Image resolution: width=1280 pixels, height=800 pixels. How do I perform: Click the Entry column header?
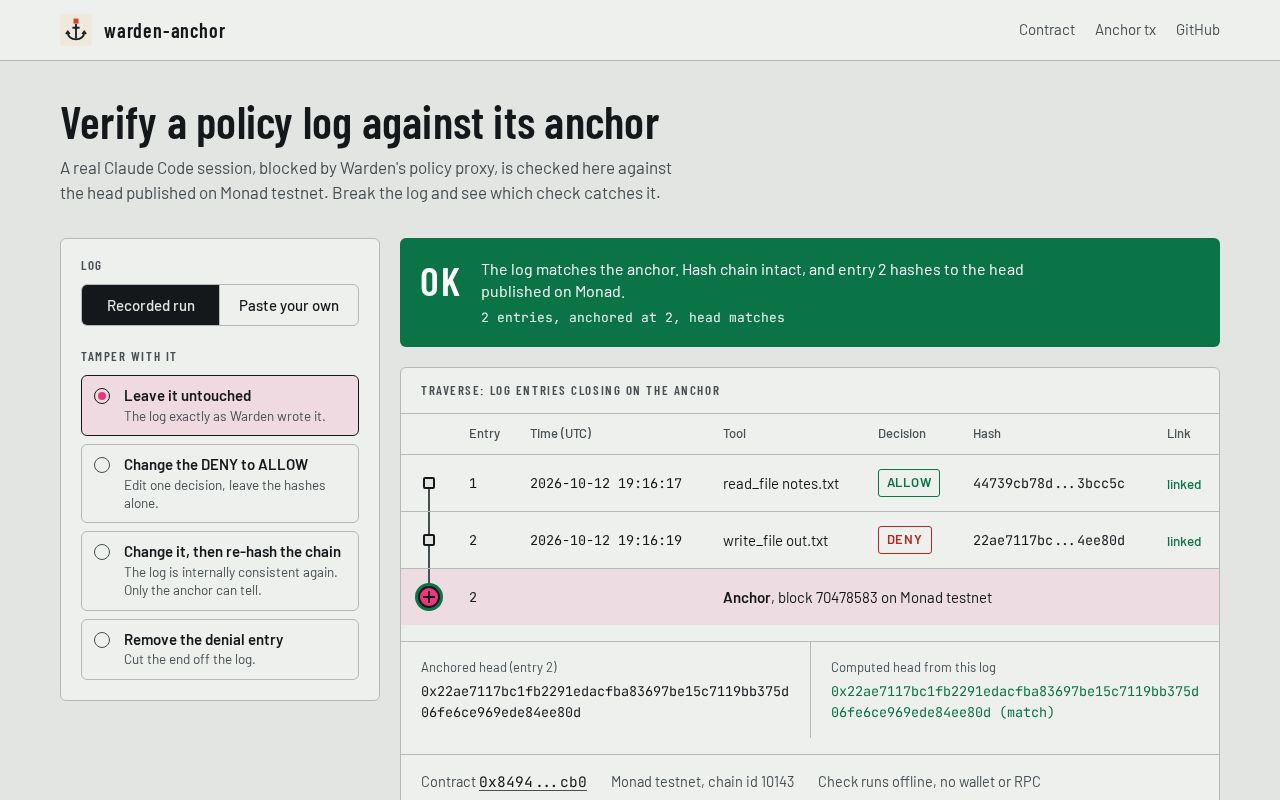coord(484,433)
